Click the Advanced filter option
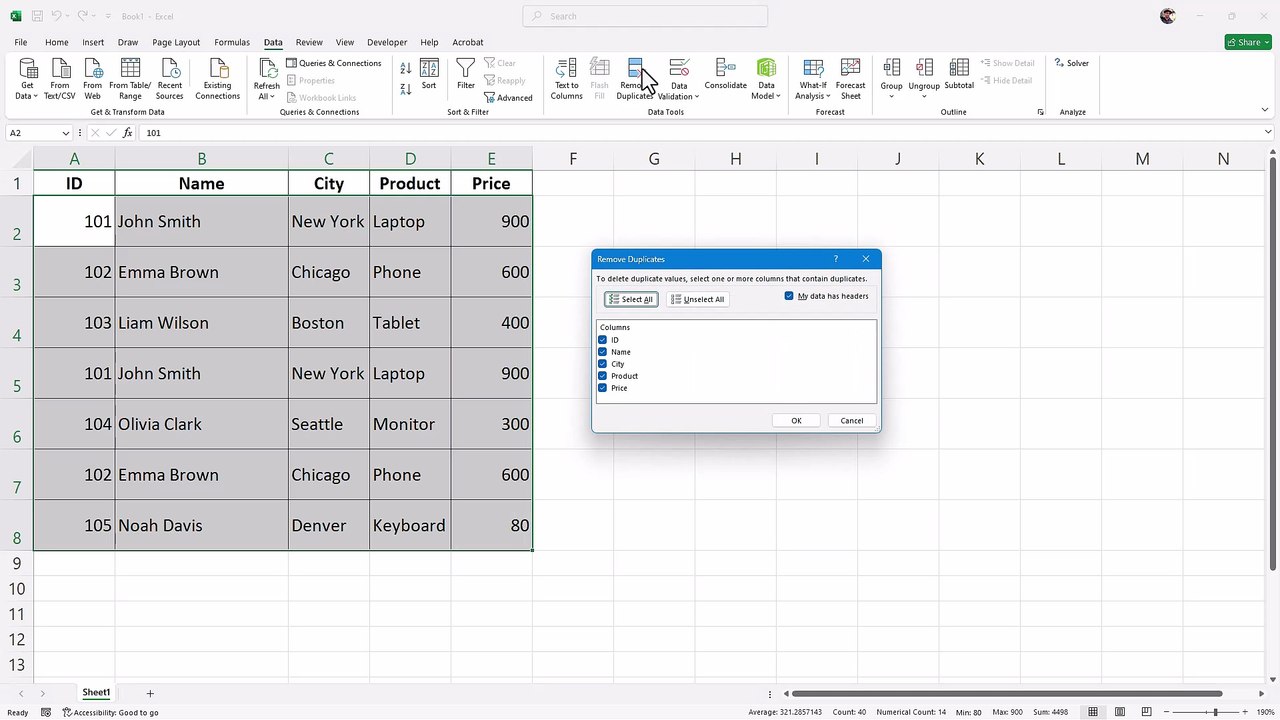The image size is (1280, 720). [x=508, y=98]
